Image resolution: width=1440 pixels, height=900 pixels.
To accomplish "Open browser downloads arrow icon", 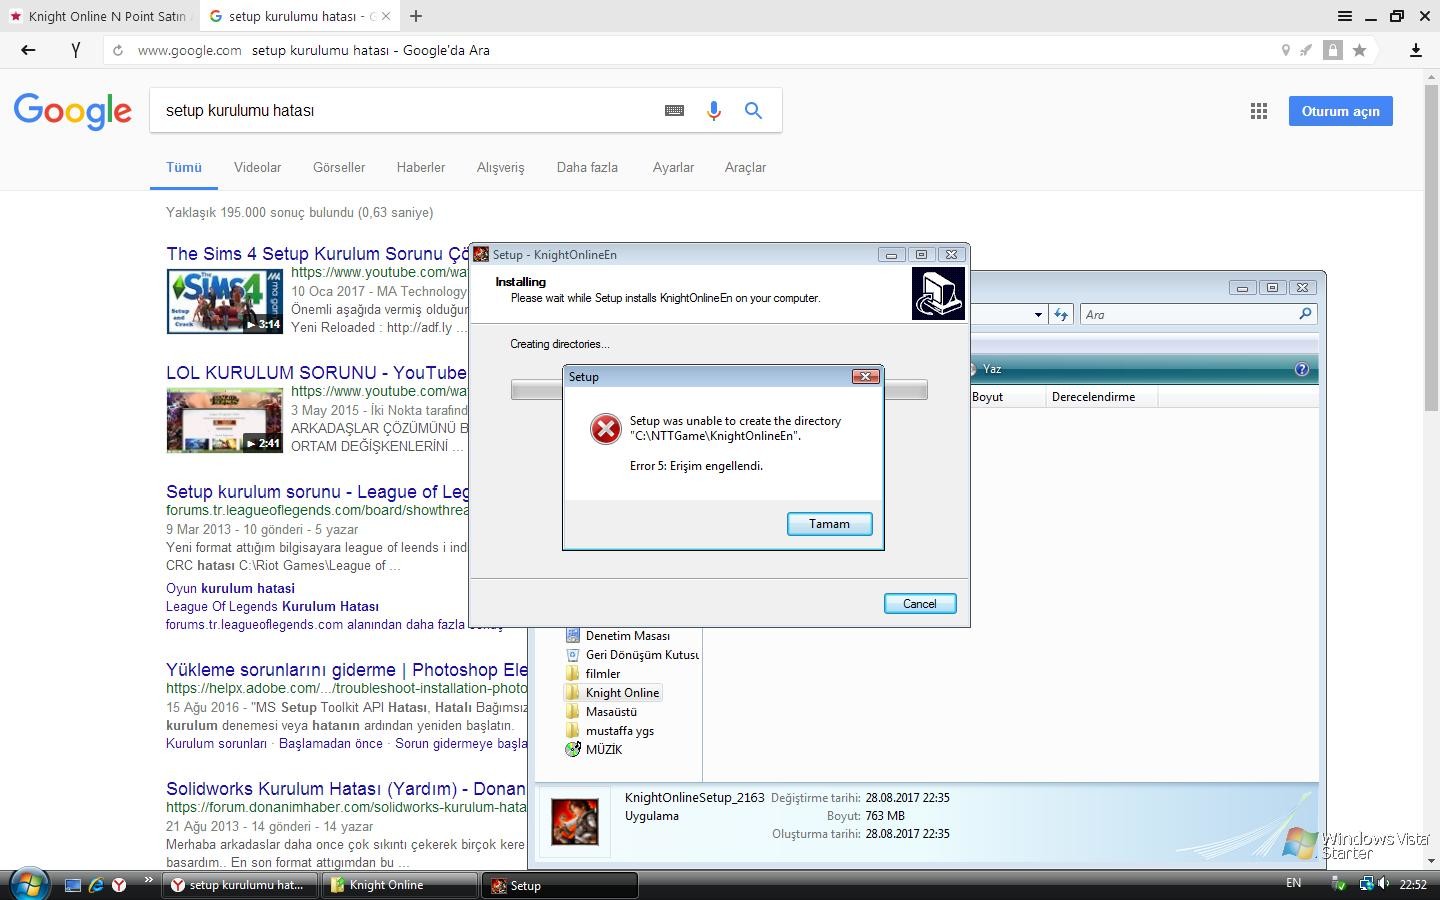I will click(1416, 50).
